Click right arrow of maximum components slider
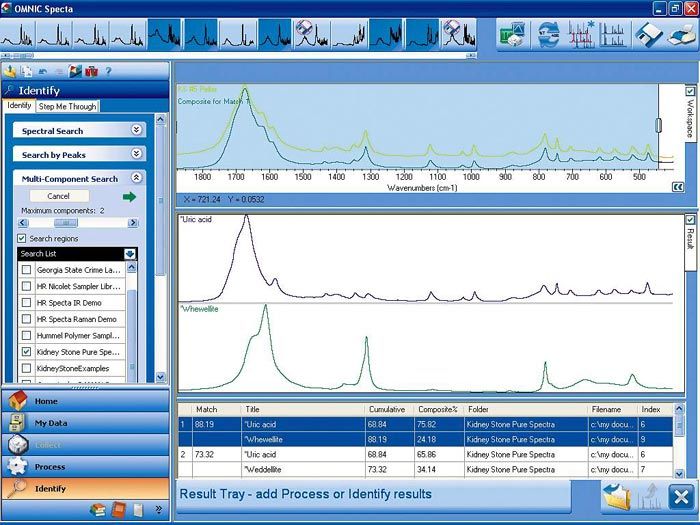 click(x=133, y=223)
